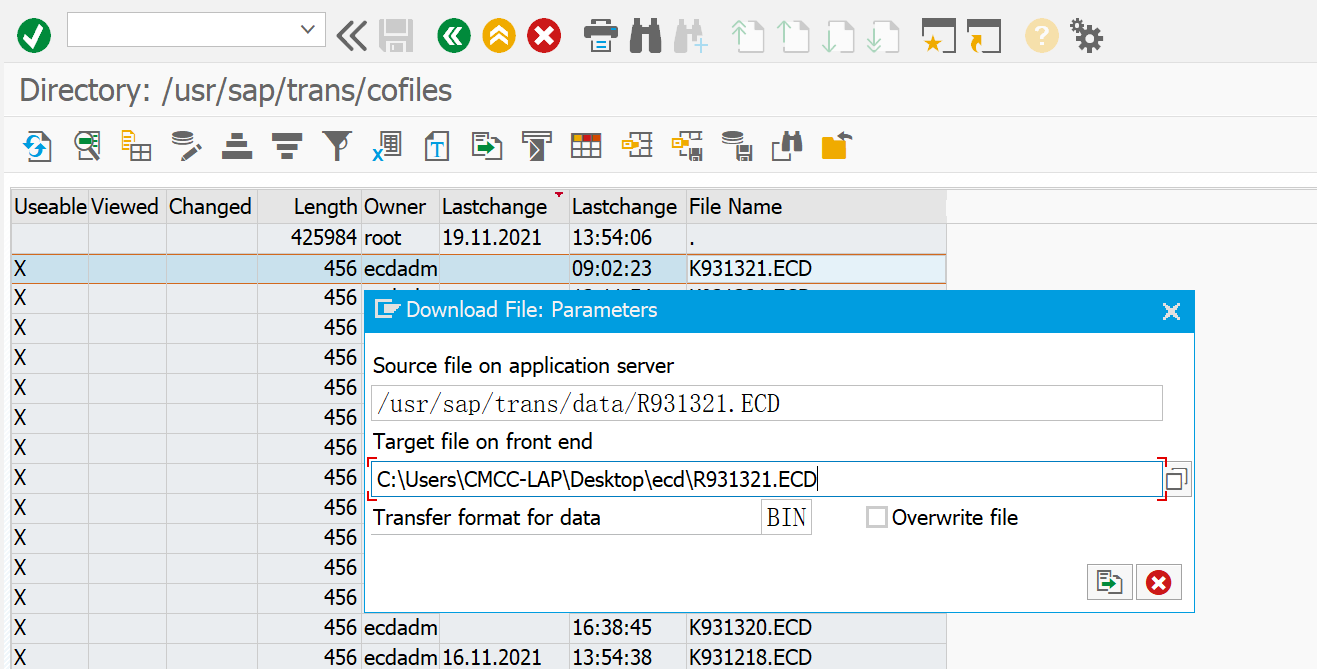Screen dimensions: 1317x669
Task: Click the Source file on application server field
Action: (766, 403)
